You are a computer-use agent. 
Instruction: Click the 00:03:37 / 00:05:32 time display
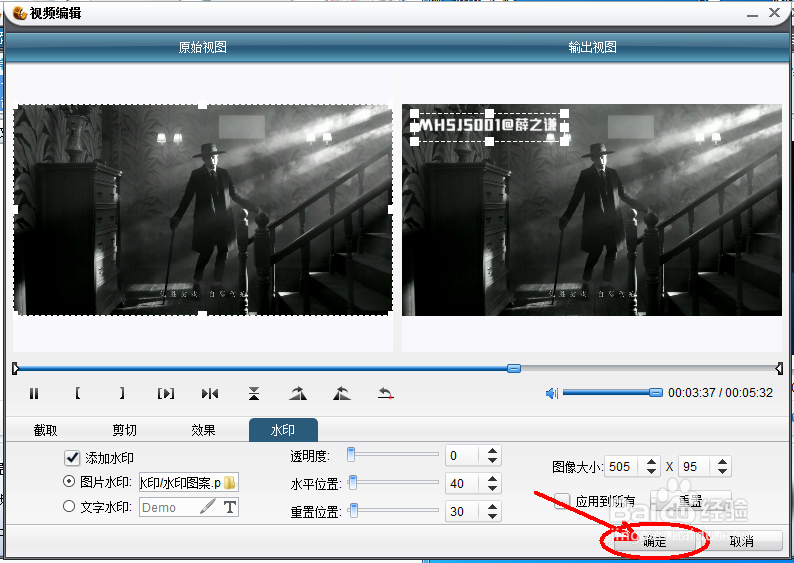point(720,392)
